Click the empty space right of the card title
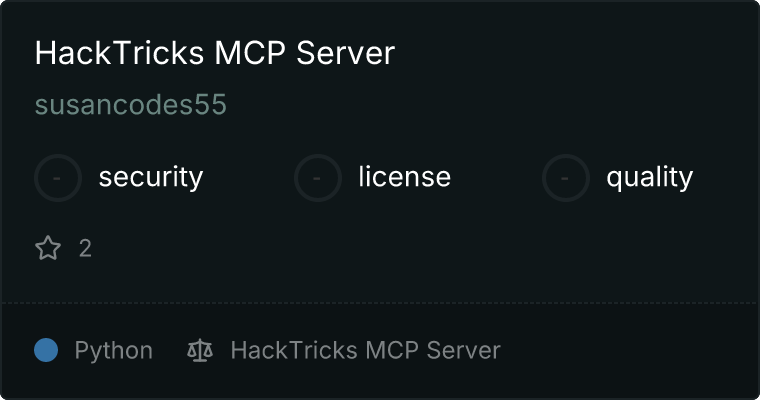760x400 pixels. [x=572, y=52]
